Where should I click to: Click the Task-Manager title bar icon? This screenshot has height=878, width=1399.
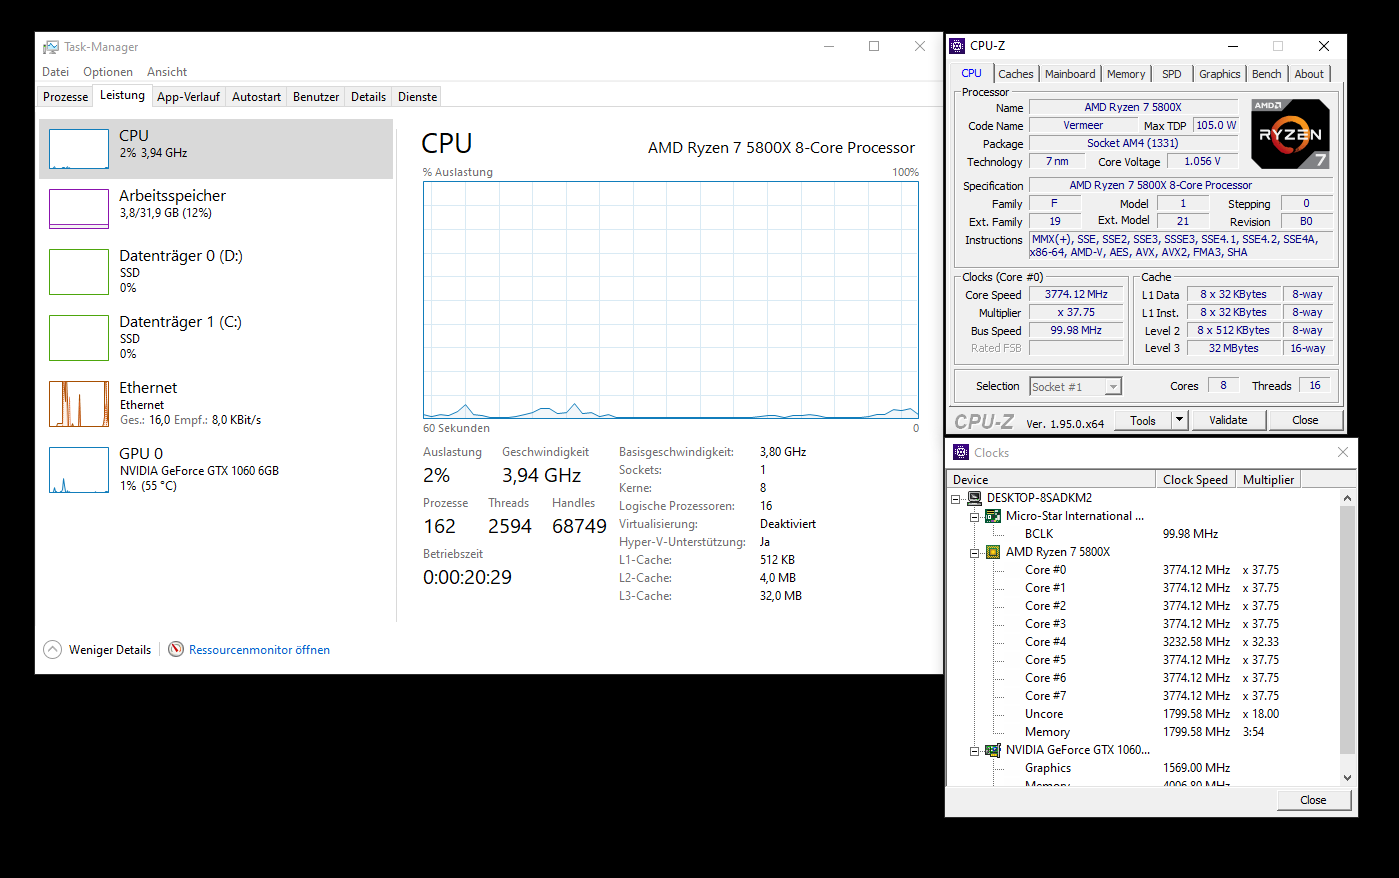(51, 47)
